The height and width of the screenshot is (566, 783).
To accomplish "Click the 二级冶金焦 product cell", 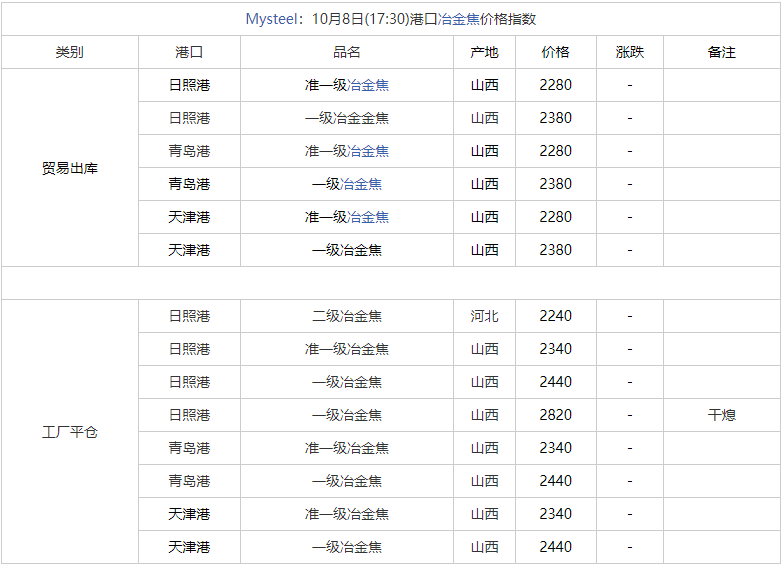I will coord(347,316).
